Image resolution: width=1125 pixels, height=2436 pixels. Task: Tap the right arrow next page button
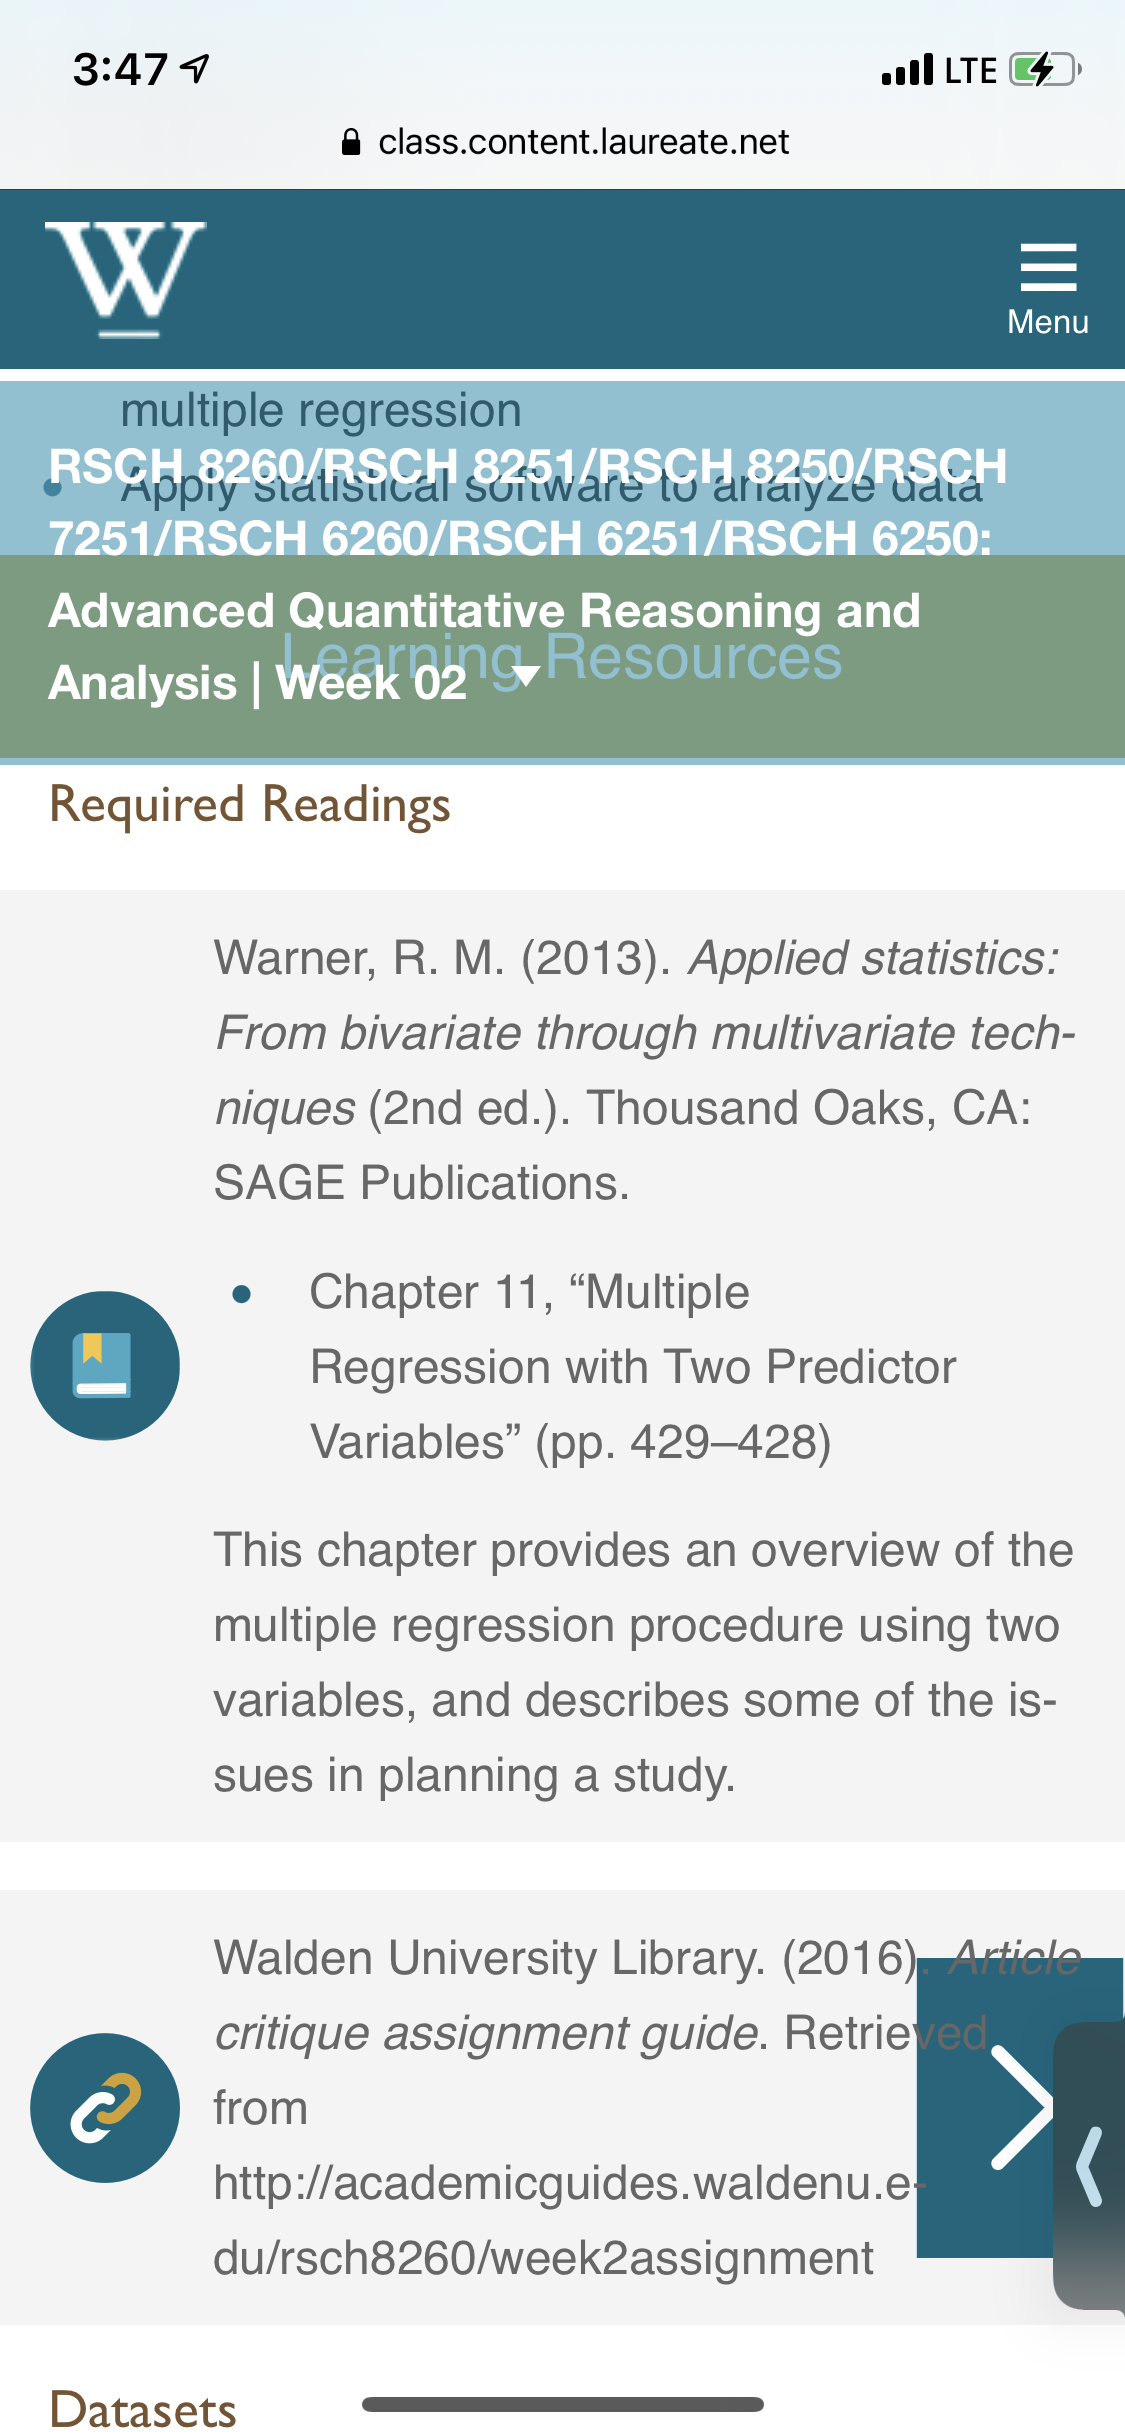pos(1018,2107)
